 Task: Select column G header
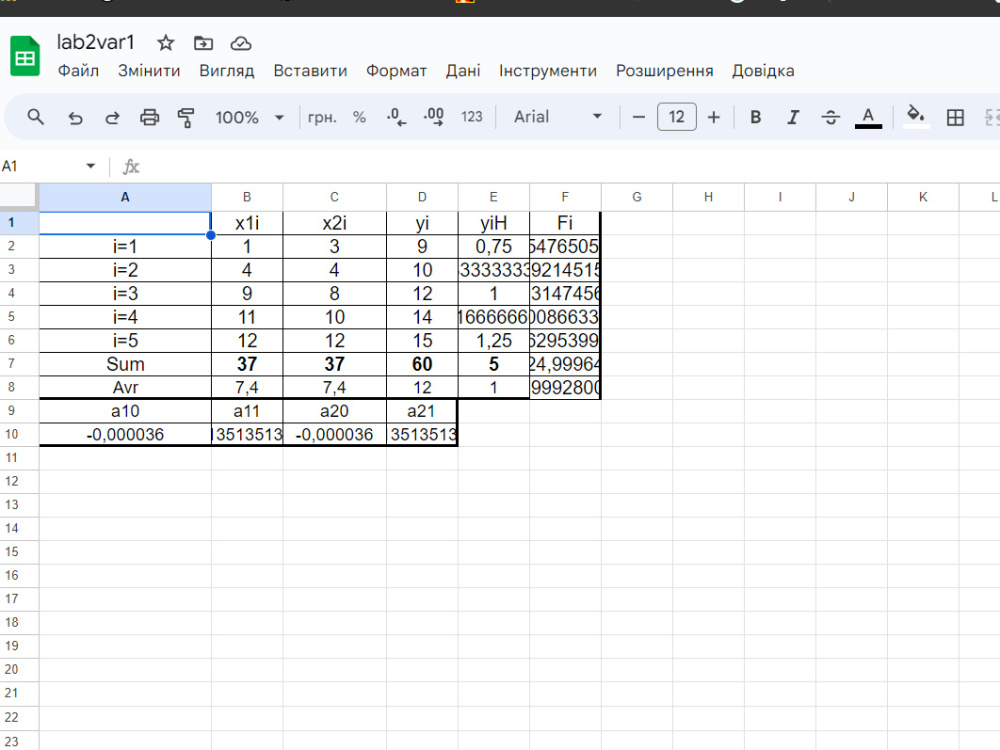636,197
